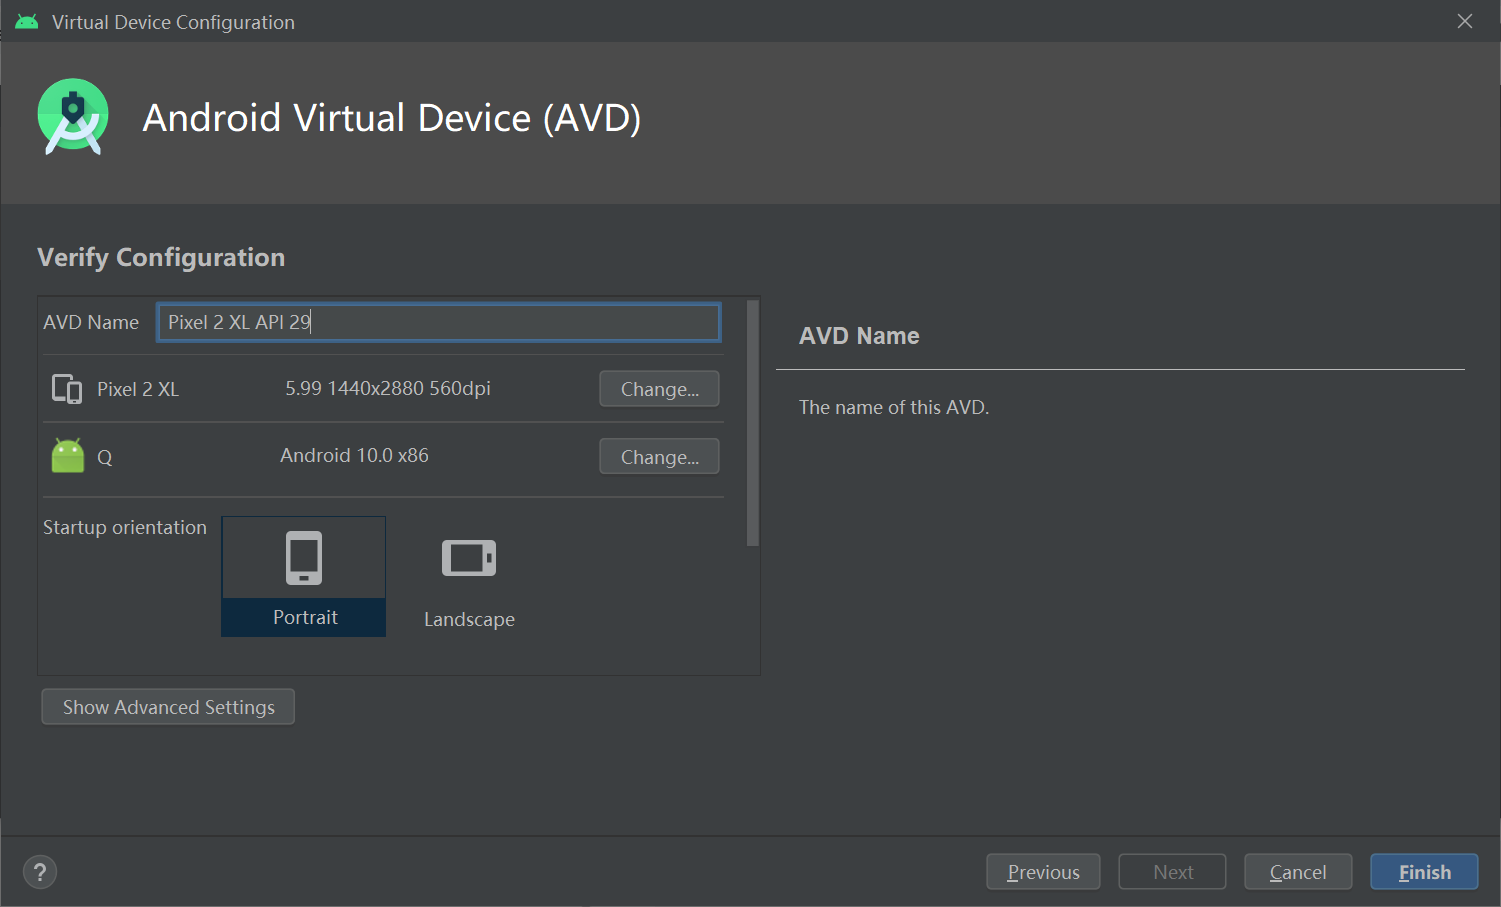The width and height of the screenshot is (1501, 907).
Task: Click the 'Q' release name text
Action: [105, 458]
